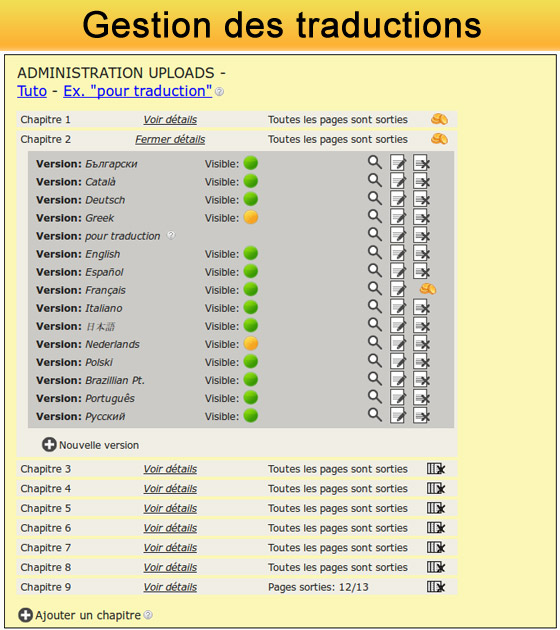Open the Tuto link

(x=32, y=91)
